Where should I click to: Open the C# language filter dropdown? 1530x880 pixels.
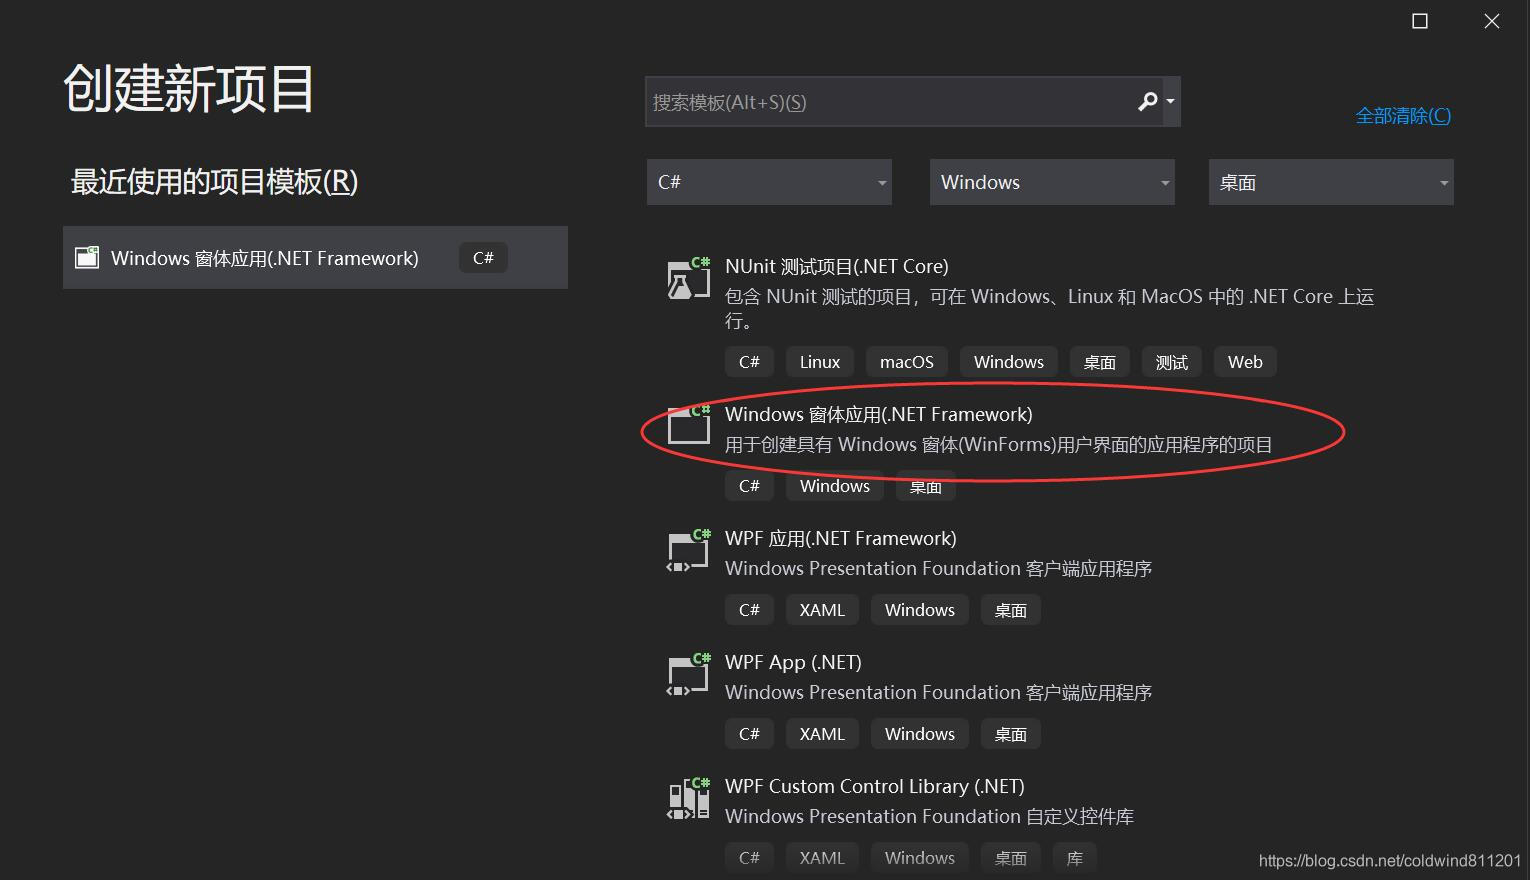coord(769,182)
